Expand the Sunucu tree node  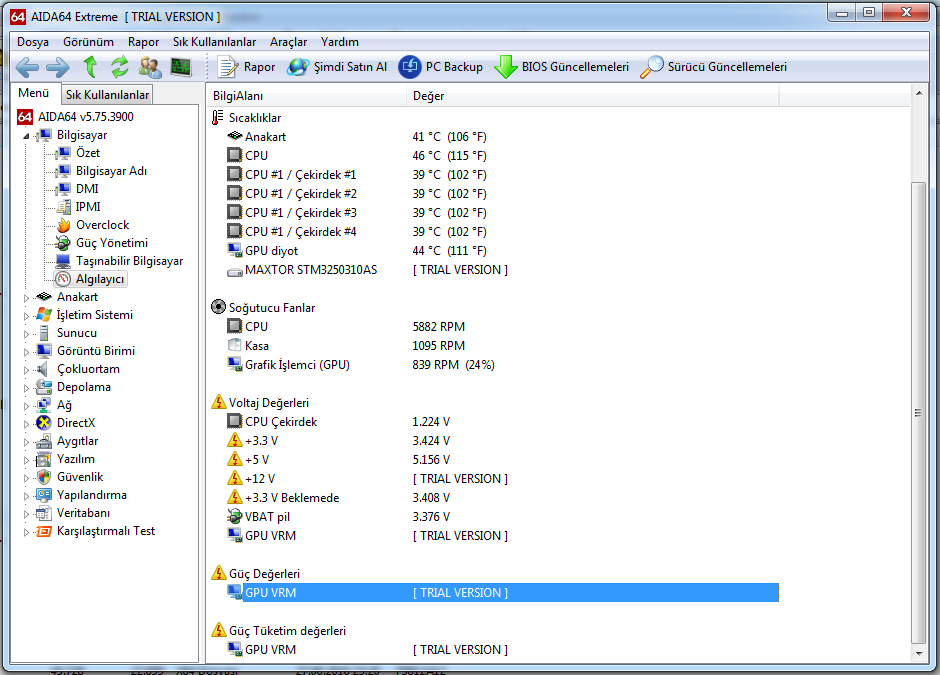[26, 334]
